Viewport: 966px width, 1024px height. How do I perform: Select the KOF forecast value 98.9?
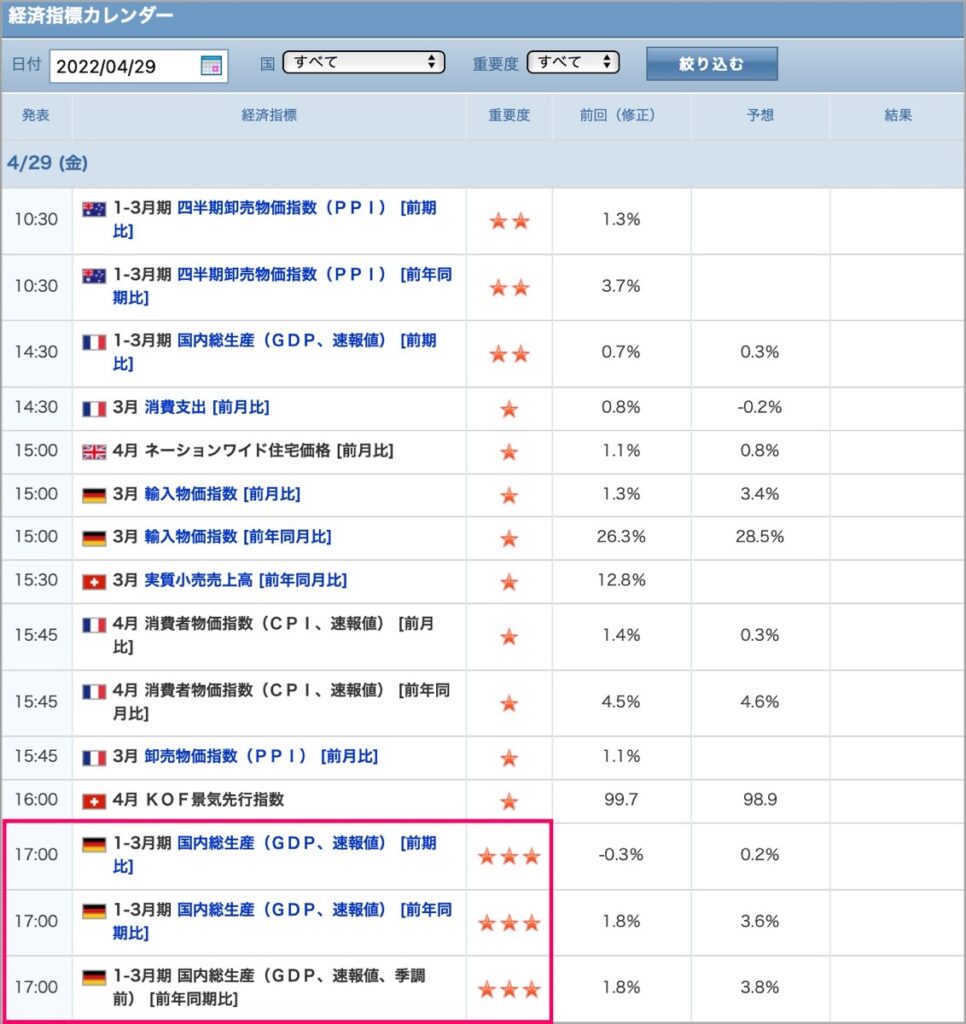point(760,799)
